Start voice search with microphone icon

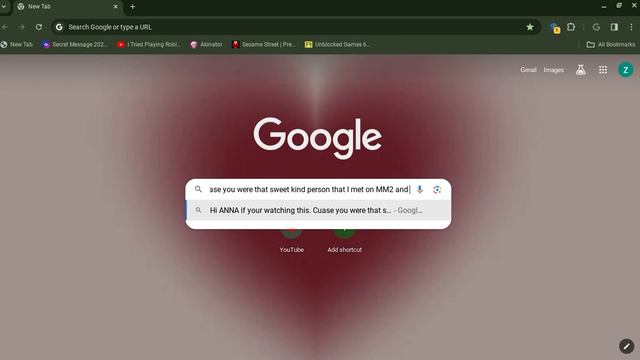tap(420, 189)
